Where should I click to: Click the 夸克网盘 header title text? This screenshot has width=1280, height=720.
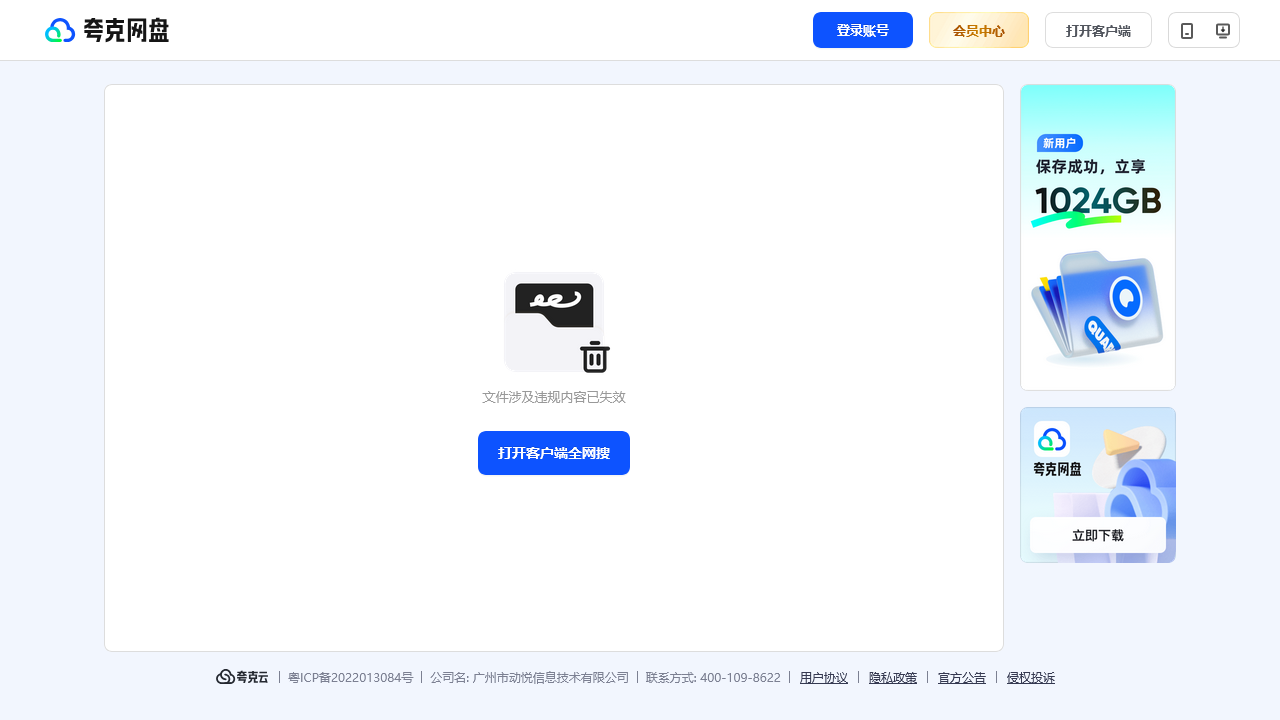(126, 30)
